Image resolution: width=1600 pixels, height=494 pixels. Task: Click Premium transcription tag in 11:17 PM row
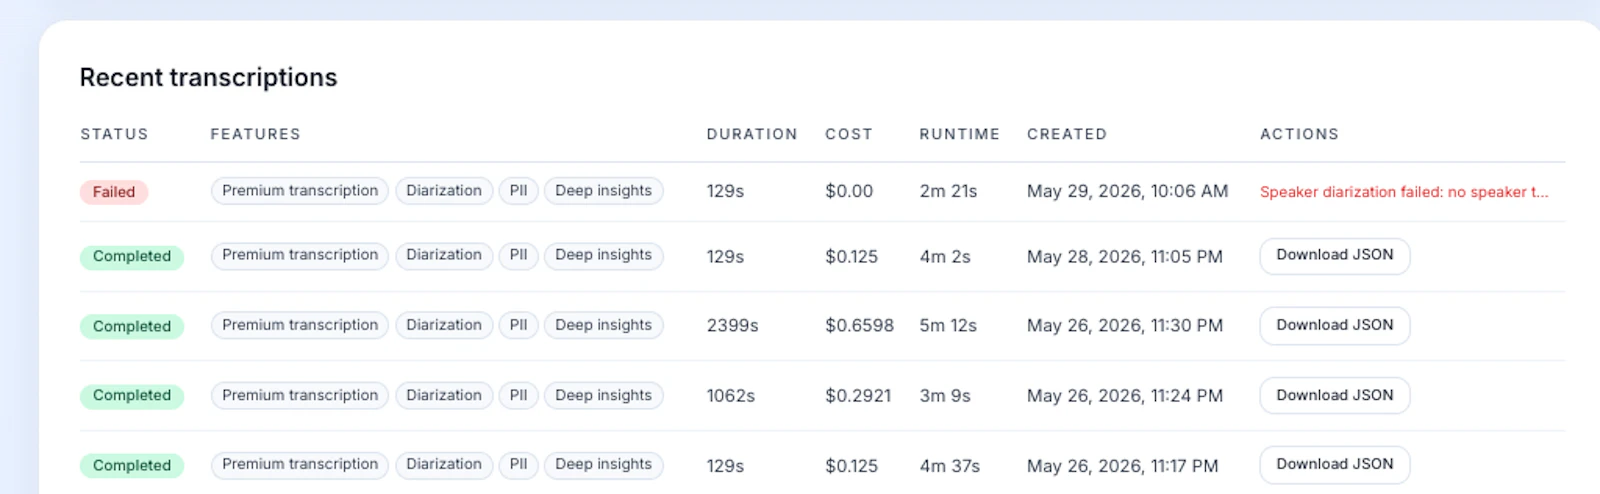click(x=300, y=465)
